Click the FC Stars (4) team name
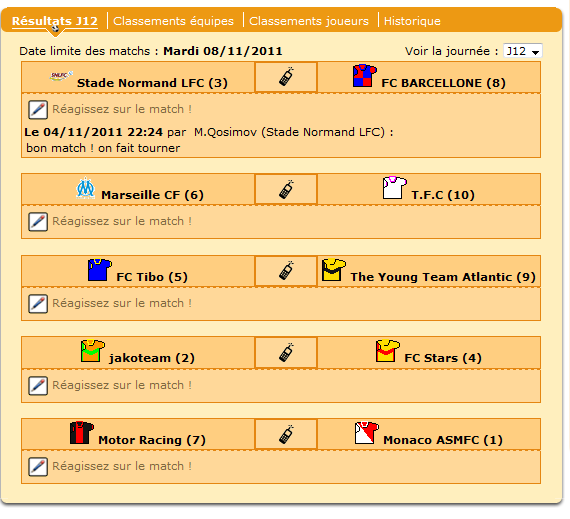Image resolution: width=570 pixels, height=519 pixels. [443, 358]
